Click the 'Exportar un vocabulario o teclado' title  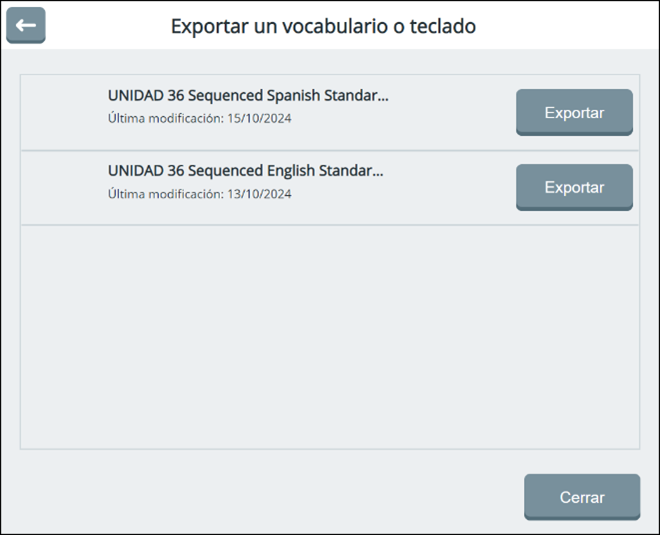pyautogui.click(x=323, y=26)
